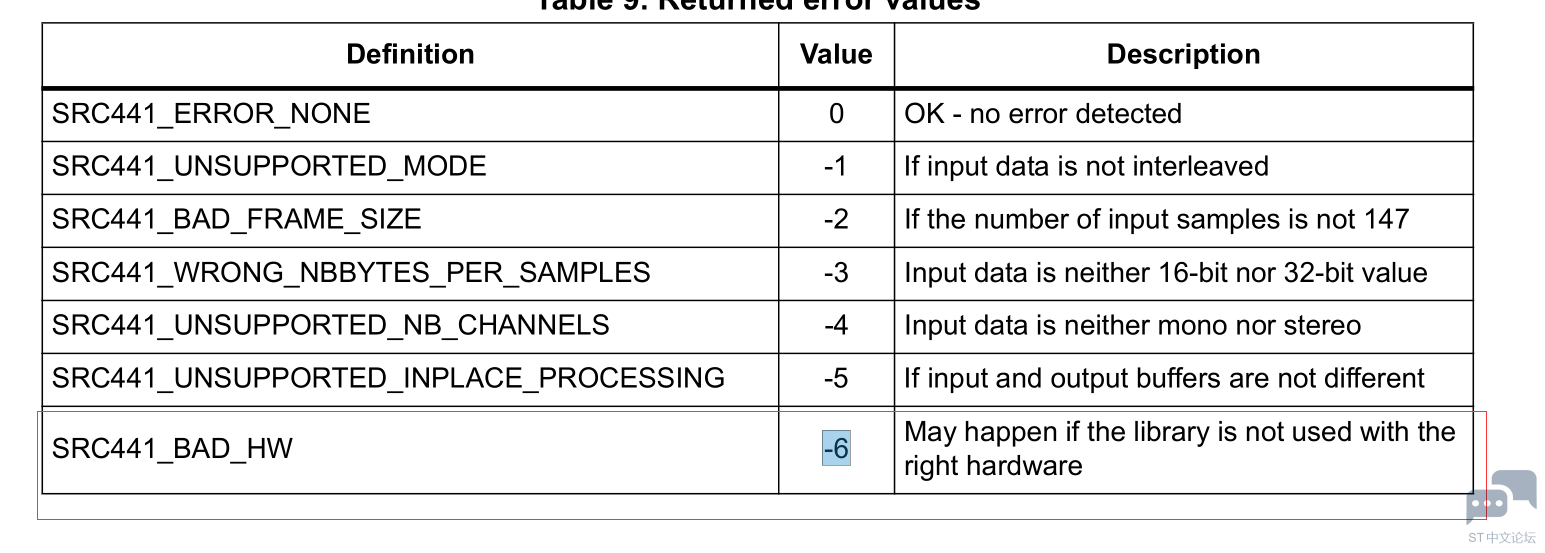Viewport: 1545px width, 553px height.
Task: Click the "not 147" input samples description
Action: (1157, 219)
